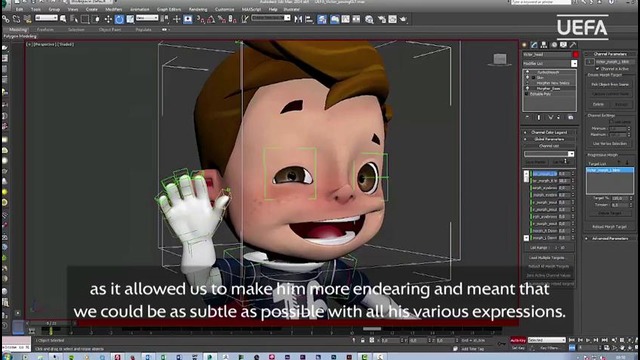Open the Graph Editors menu
Viewport: 640px width, 360px height.
click(x=169, y=9)
